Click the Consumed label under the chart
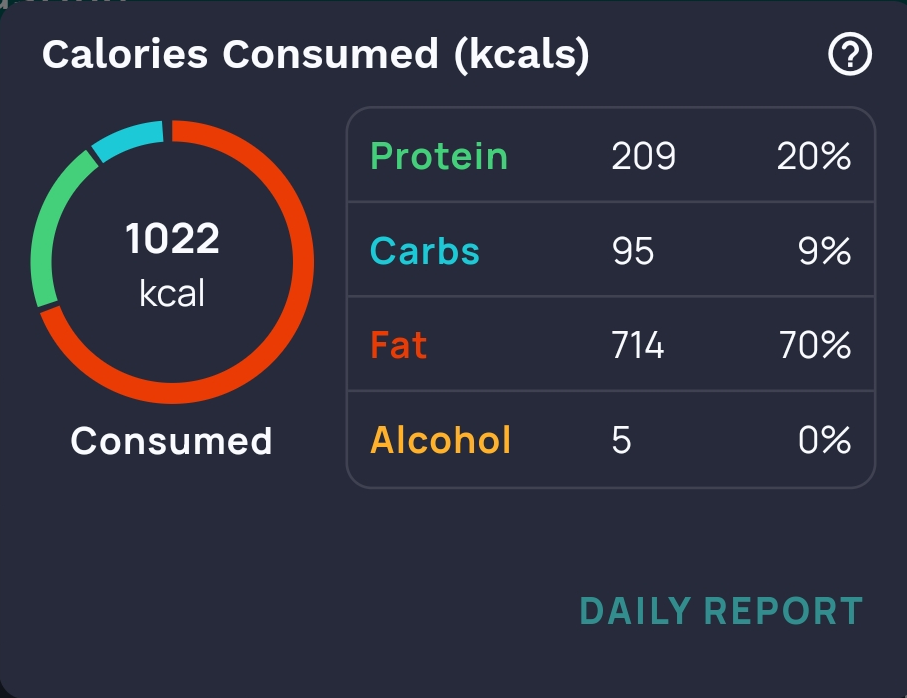The height and width of the screenshot is (698, 907). [x=172, y=441]
